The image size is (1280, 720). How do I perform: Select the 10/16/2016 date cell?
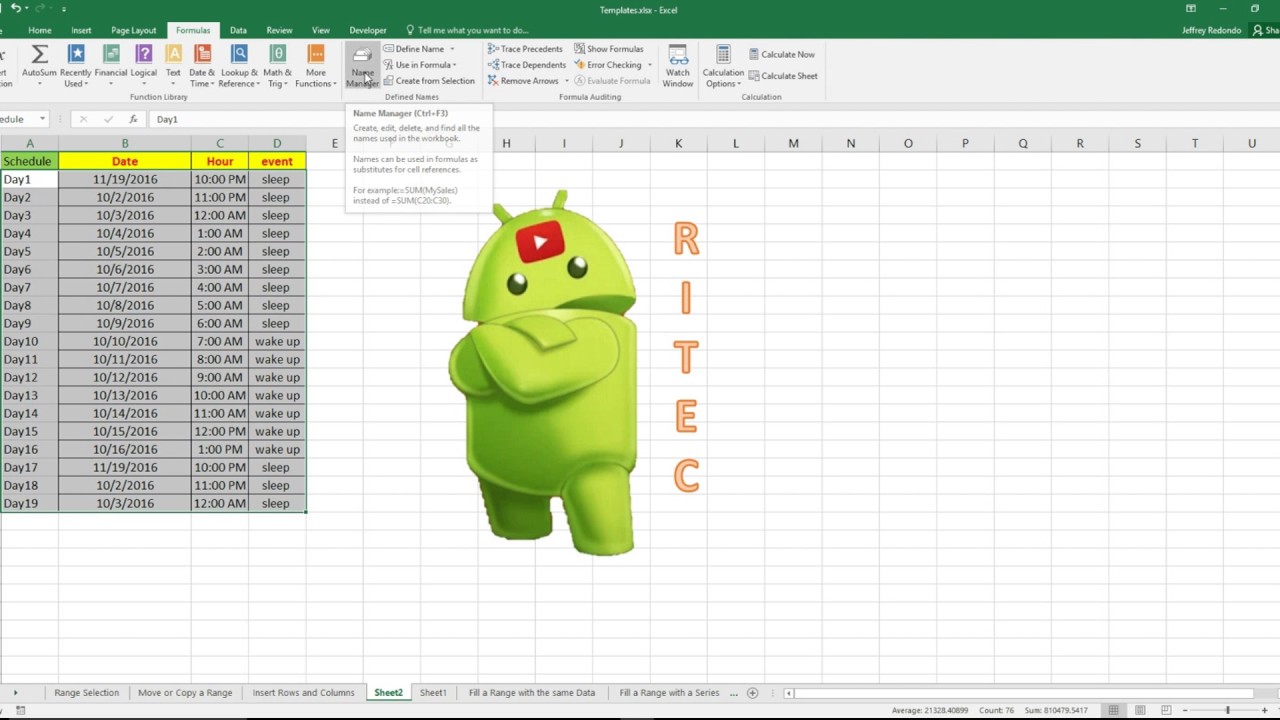click(125, 449)
